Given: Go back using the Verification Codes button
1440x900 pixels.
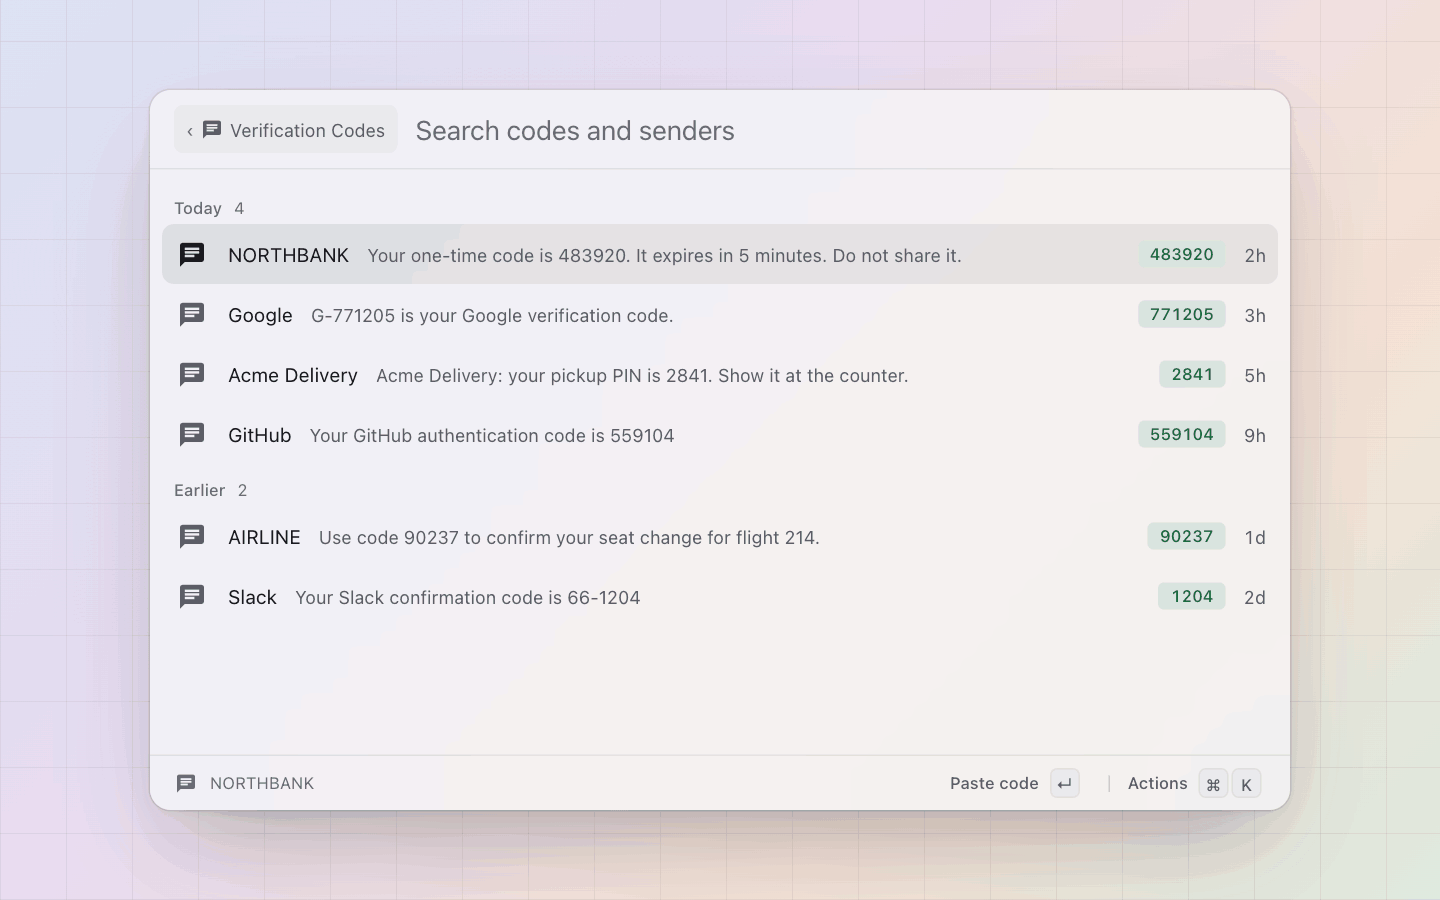Looking at the screenshot, I should pos(286,130).
